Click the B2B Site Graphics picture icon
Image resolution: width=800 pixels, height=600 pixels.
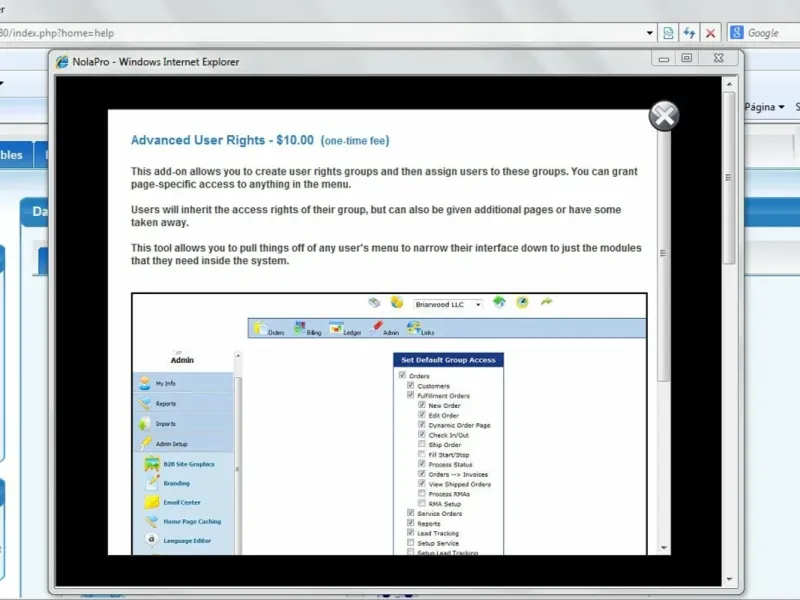pyautogui.click(x=152, y=464)
